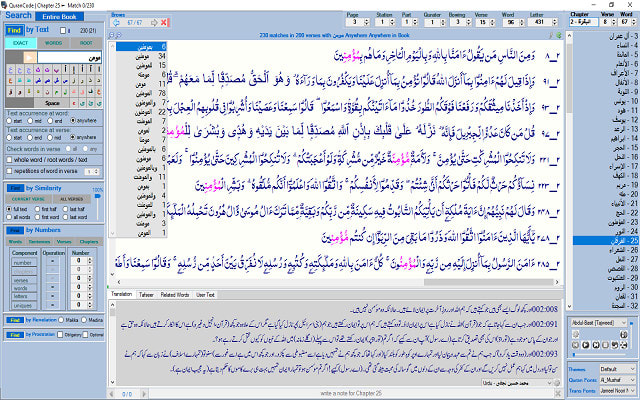This screenshot has width=640, height=400.
Task: Switch to the Tafseer tab
Action: (145, 295)
